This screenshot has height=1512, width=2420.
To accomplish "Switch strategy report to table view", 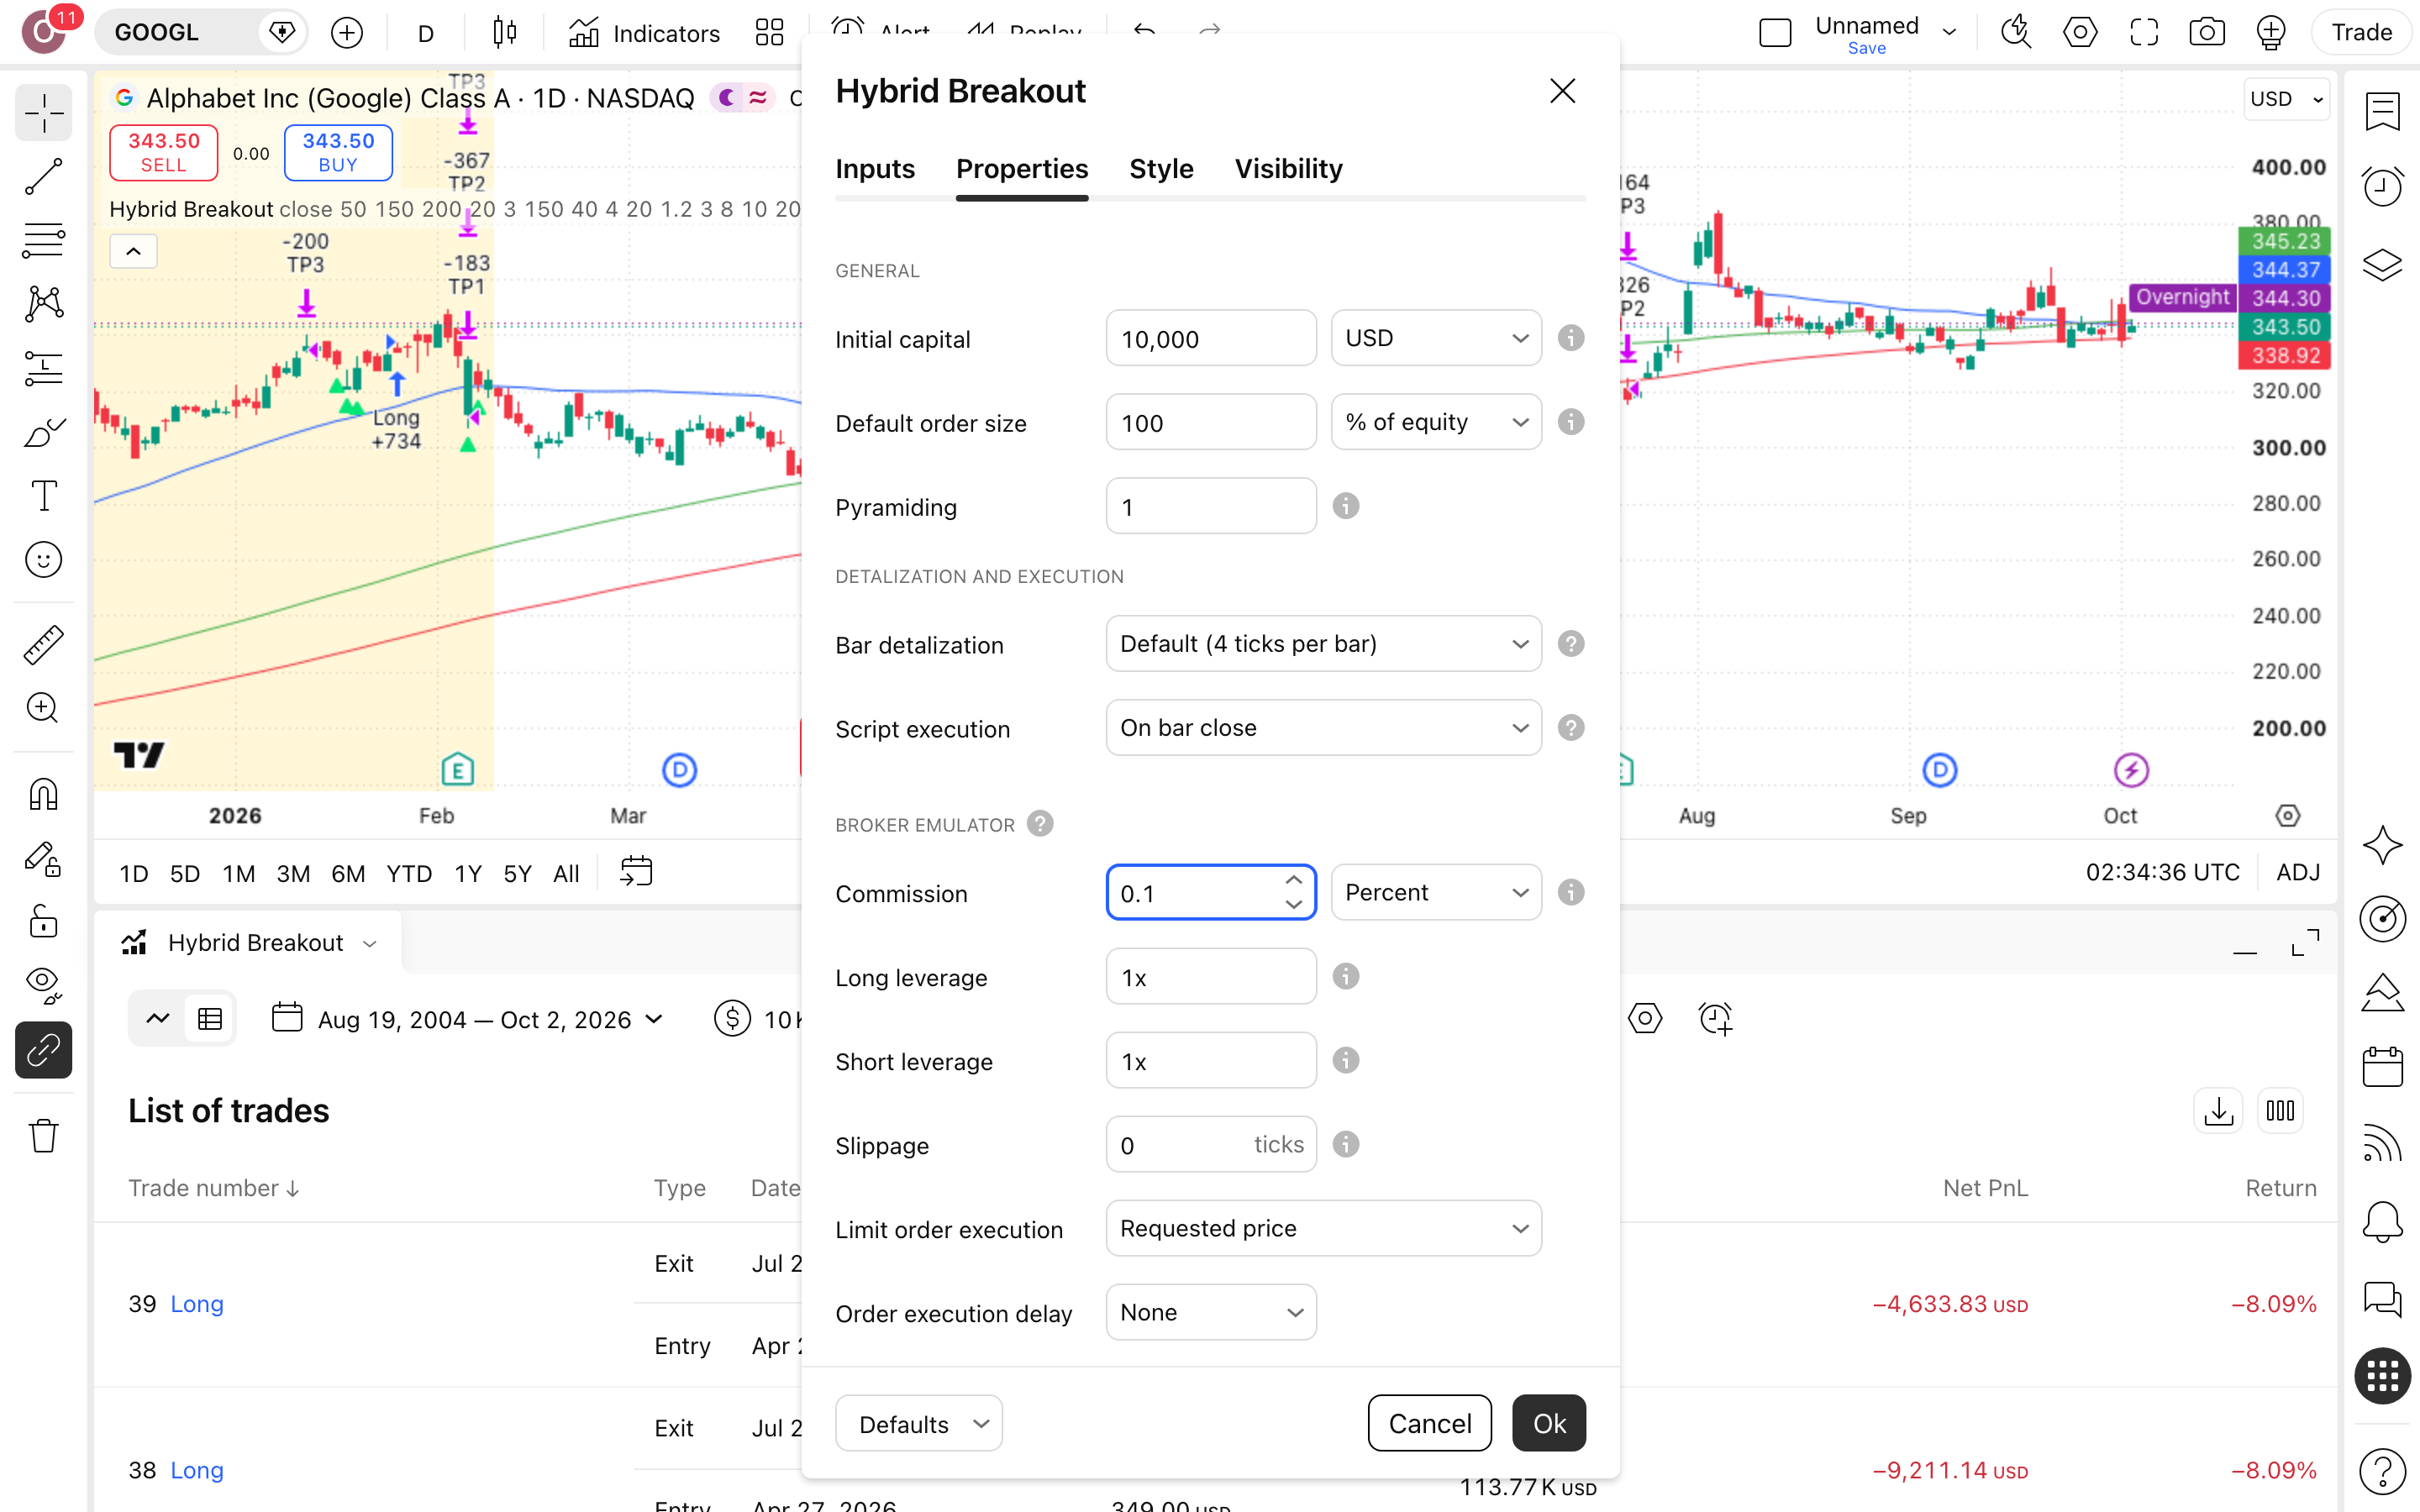I will click(x=210, y=1019).
